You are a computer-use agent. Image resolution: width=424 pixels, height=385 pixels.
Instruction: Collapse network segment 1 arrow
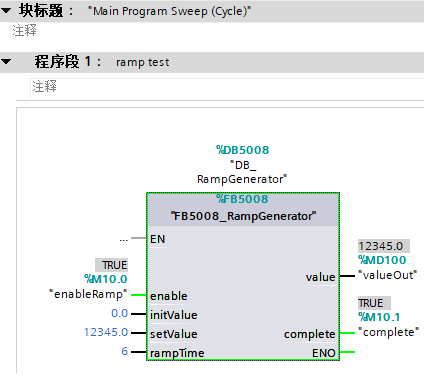coord(6,62)
